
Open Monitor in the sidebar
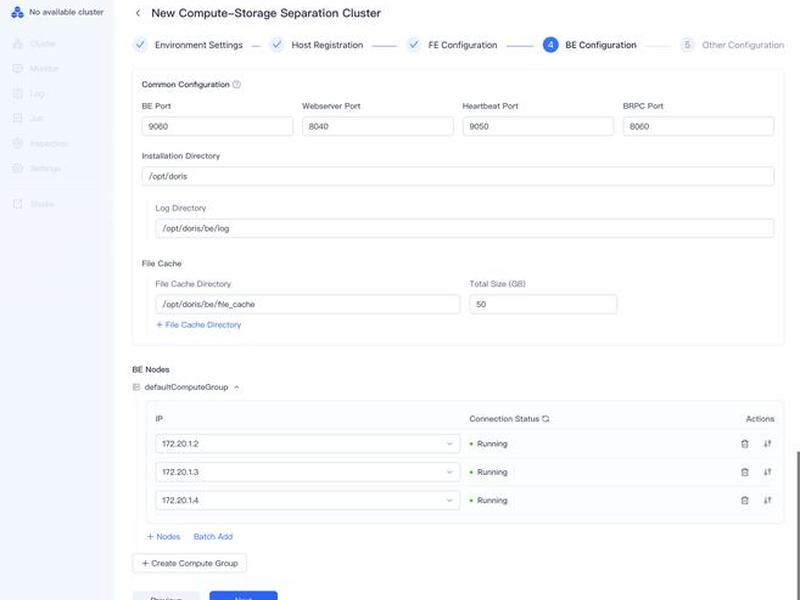pos(36,68)
